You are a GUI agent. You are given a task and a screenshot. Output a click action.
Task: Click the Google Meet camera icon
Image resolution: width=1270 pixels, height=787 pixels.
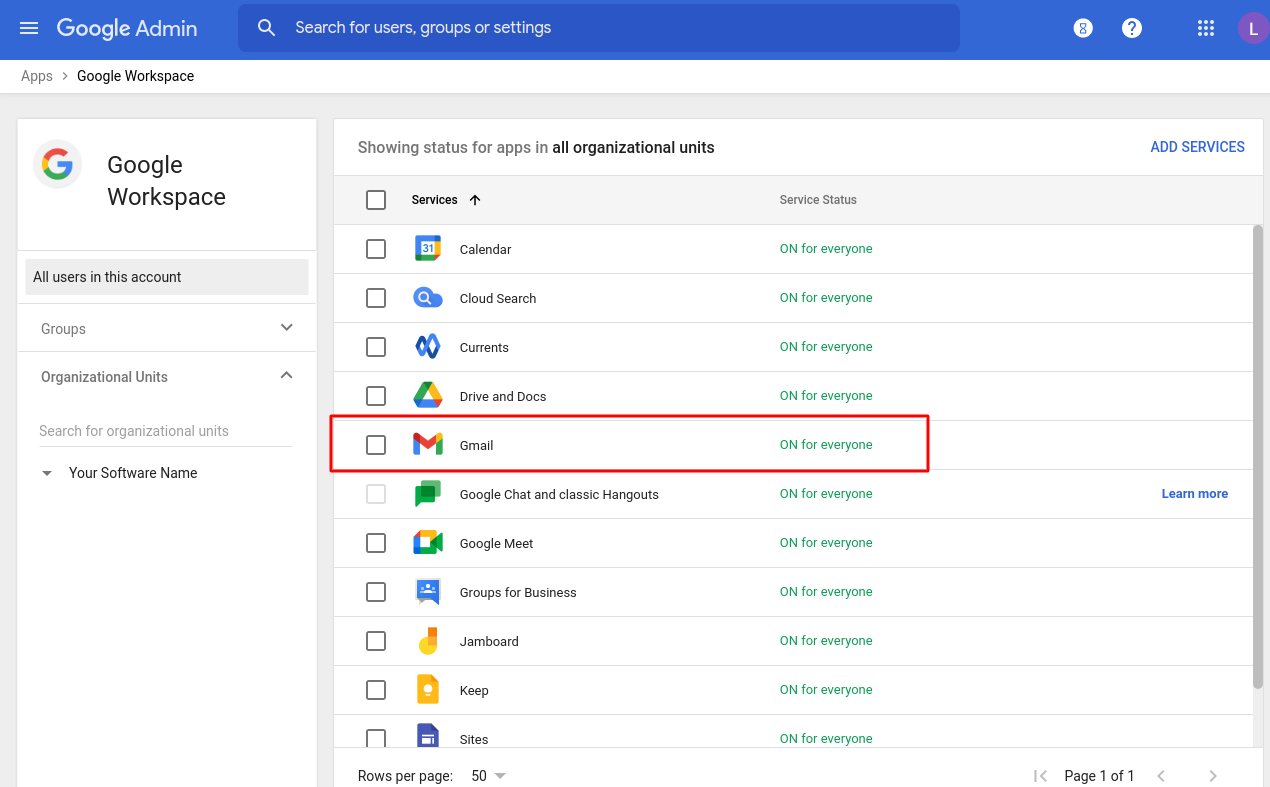[428, 543]
